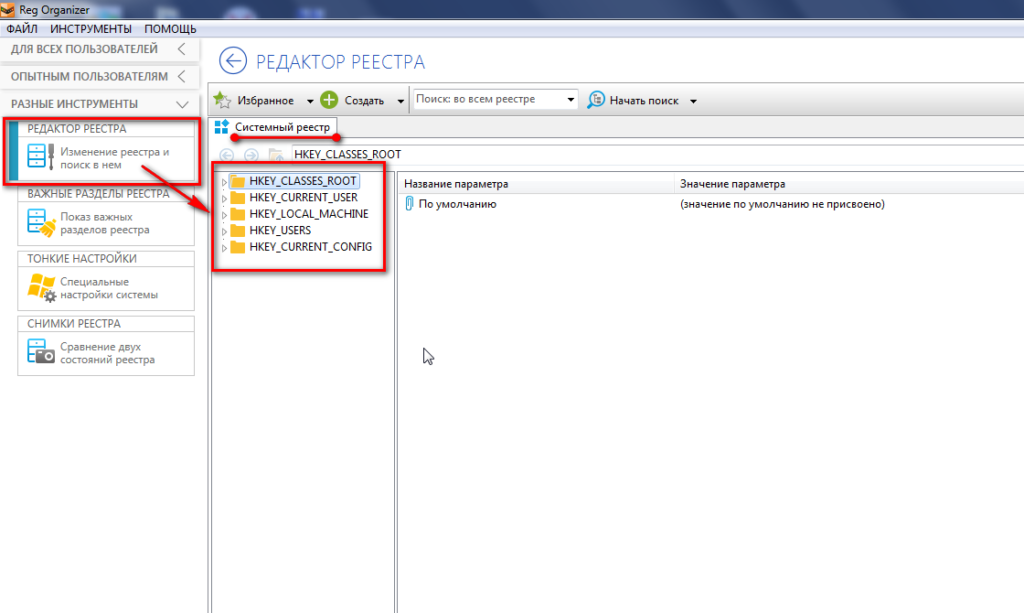Click the round back arrow beside РЕДАКТОР РЕЕСТРА
1024x613 pixels.
coord(232,62)
